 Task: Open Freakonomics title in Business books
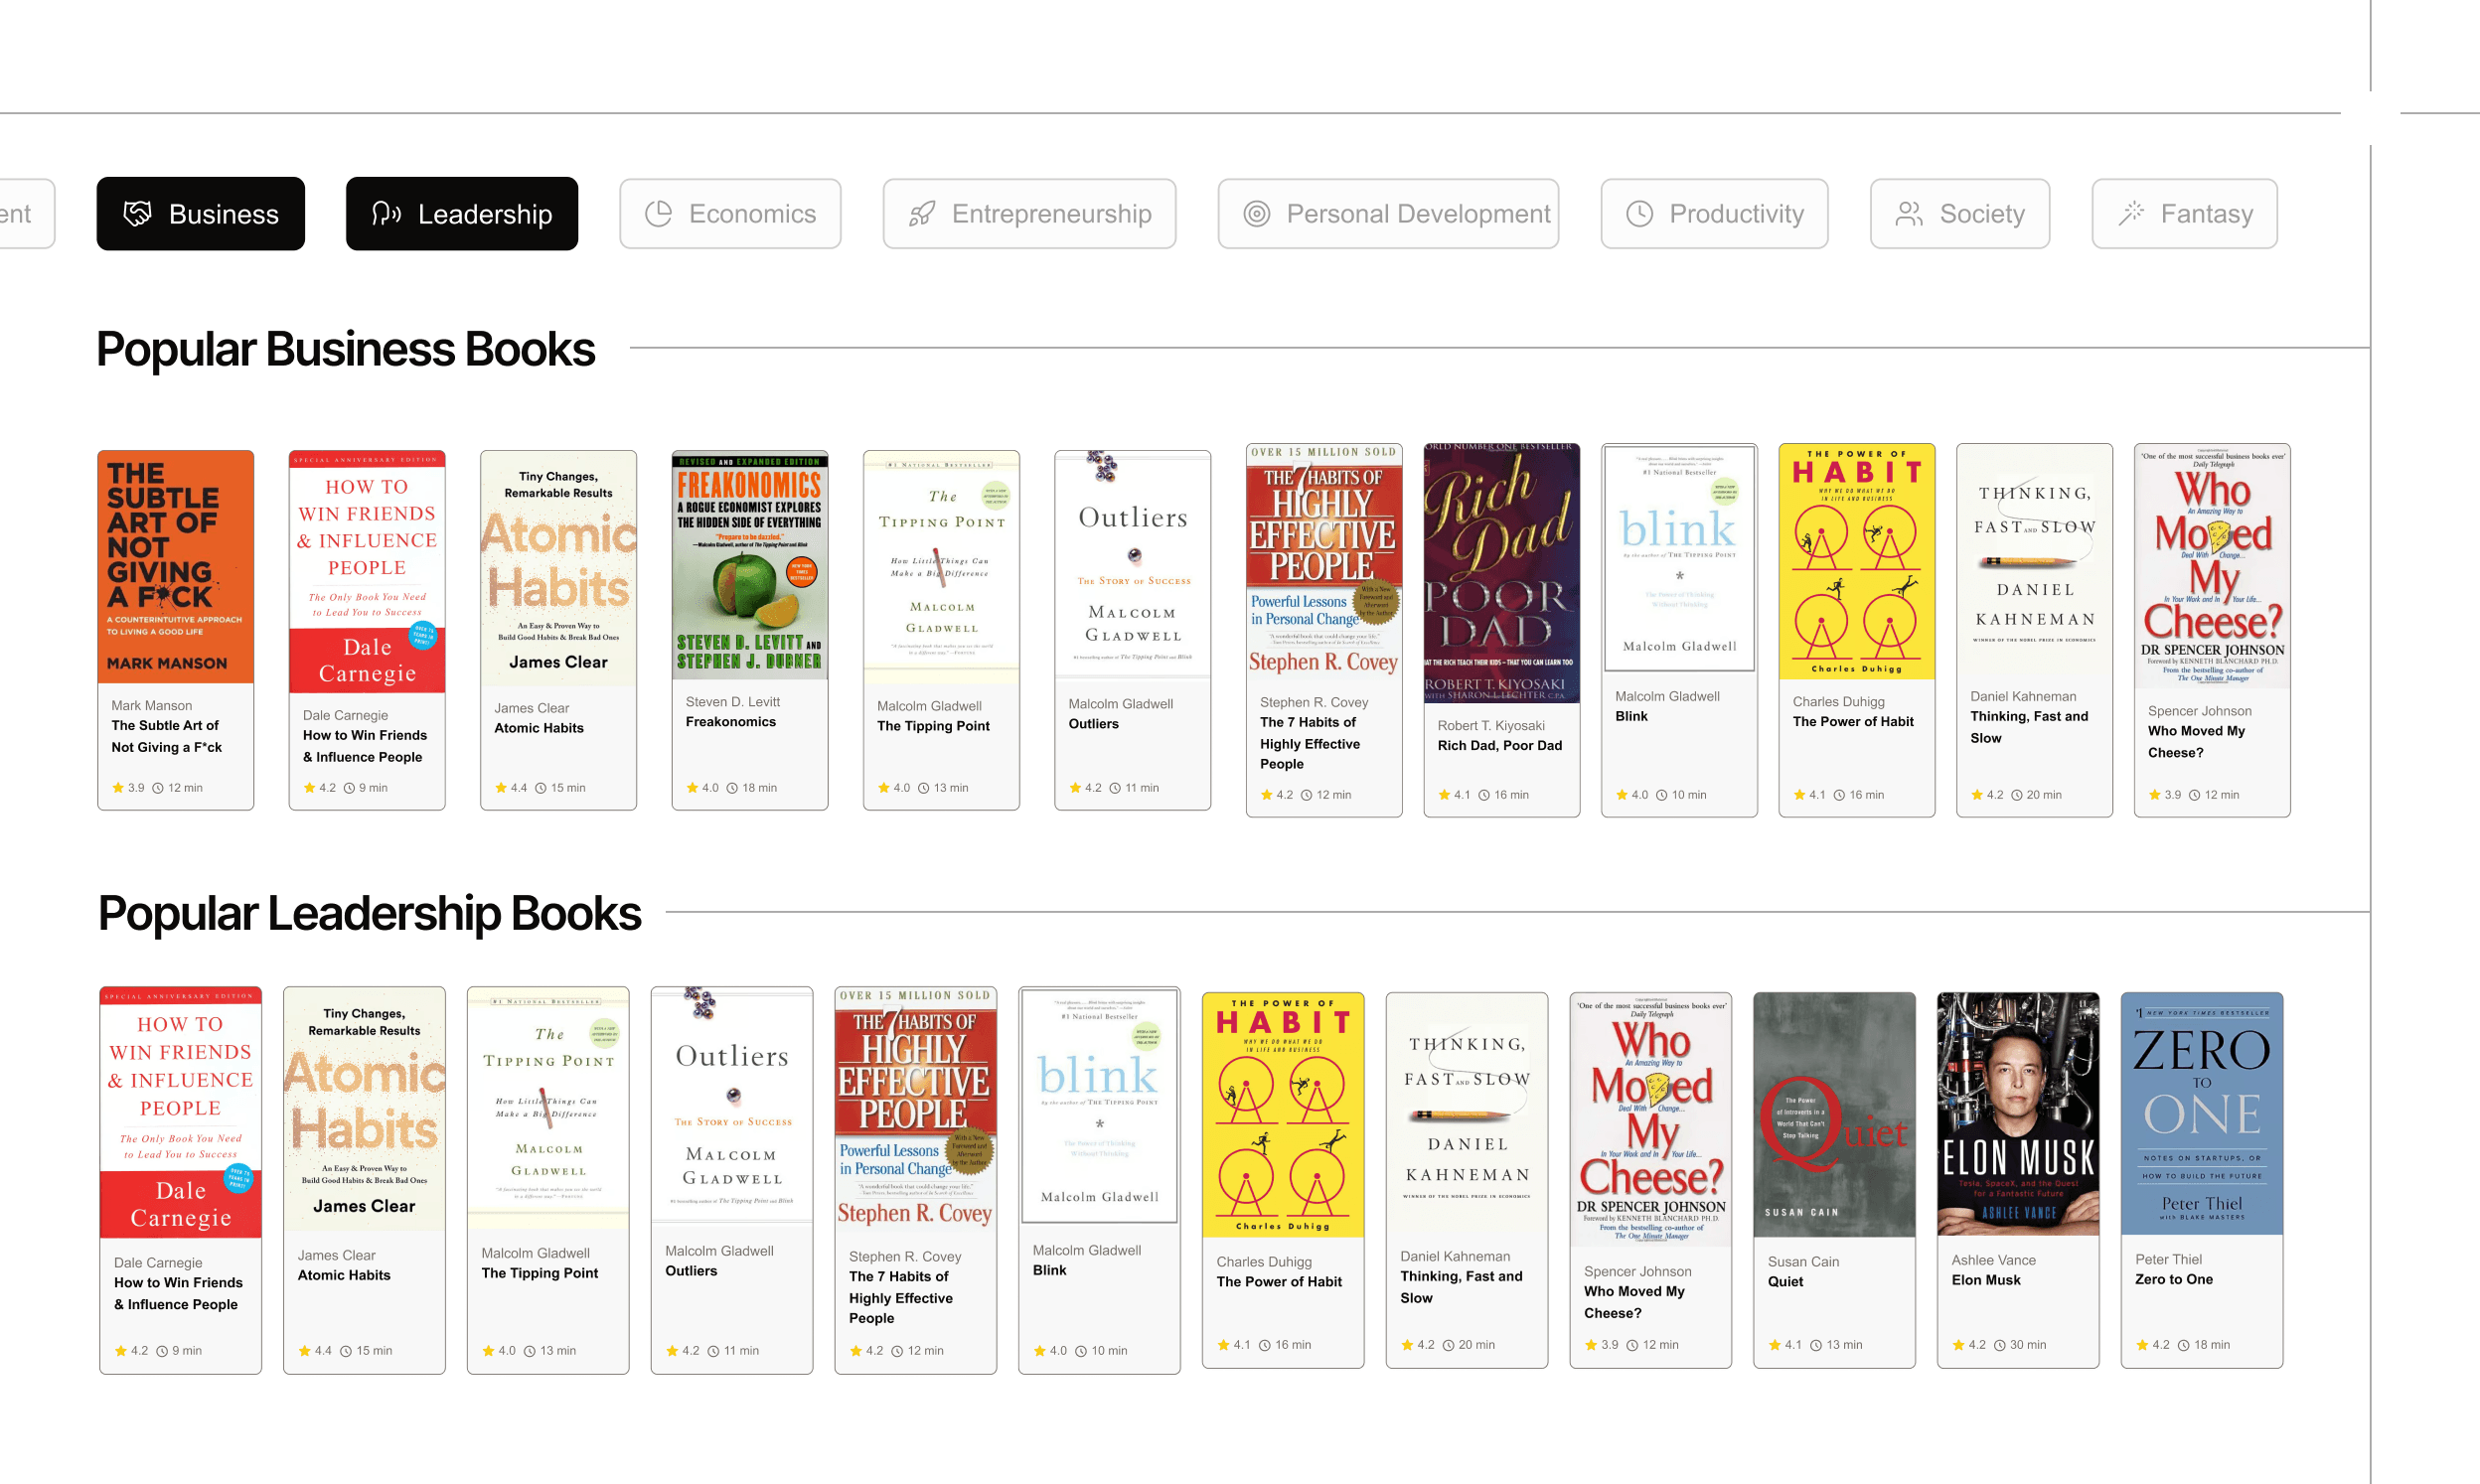(730, 721)
